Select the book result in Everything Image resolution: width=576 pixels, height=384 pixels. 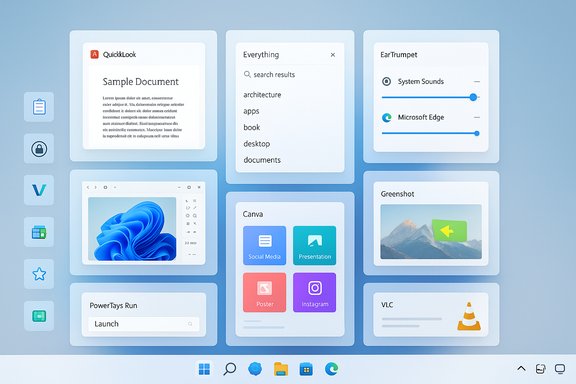[x=252, y=128]
